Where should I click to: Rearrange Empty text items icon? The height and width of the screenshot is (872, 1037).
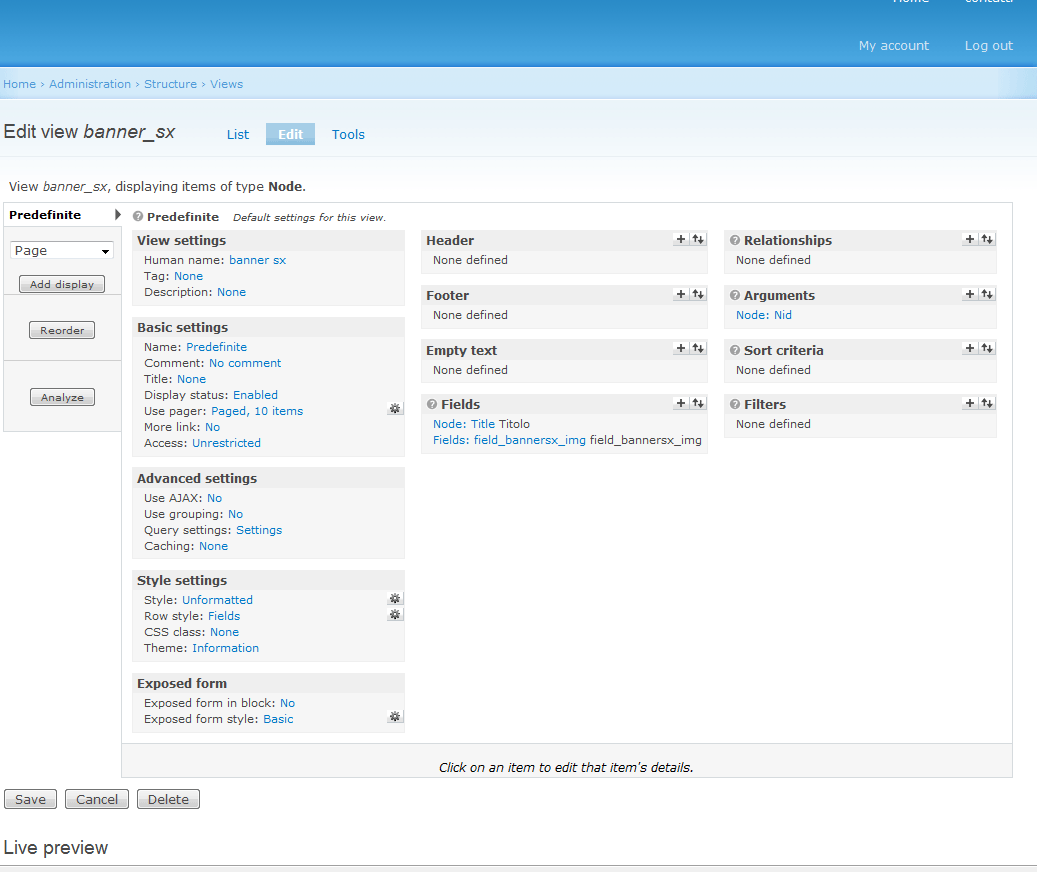698,348
